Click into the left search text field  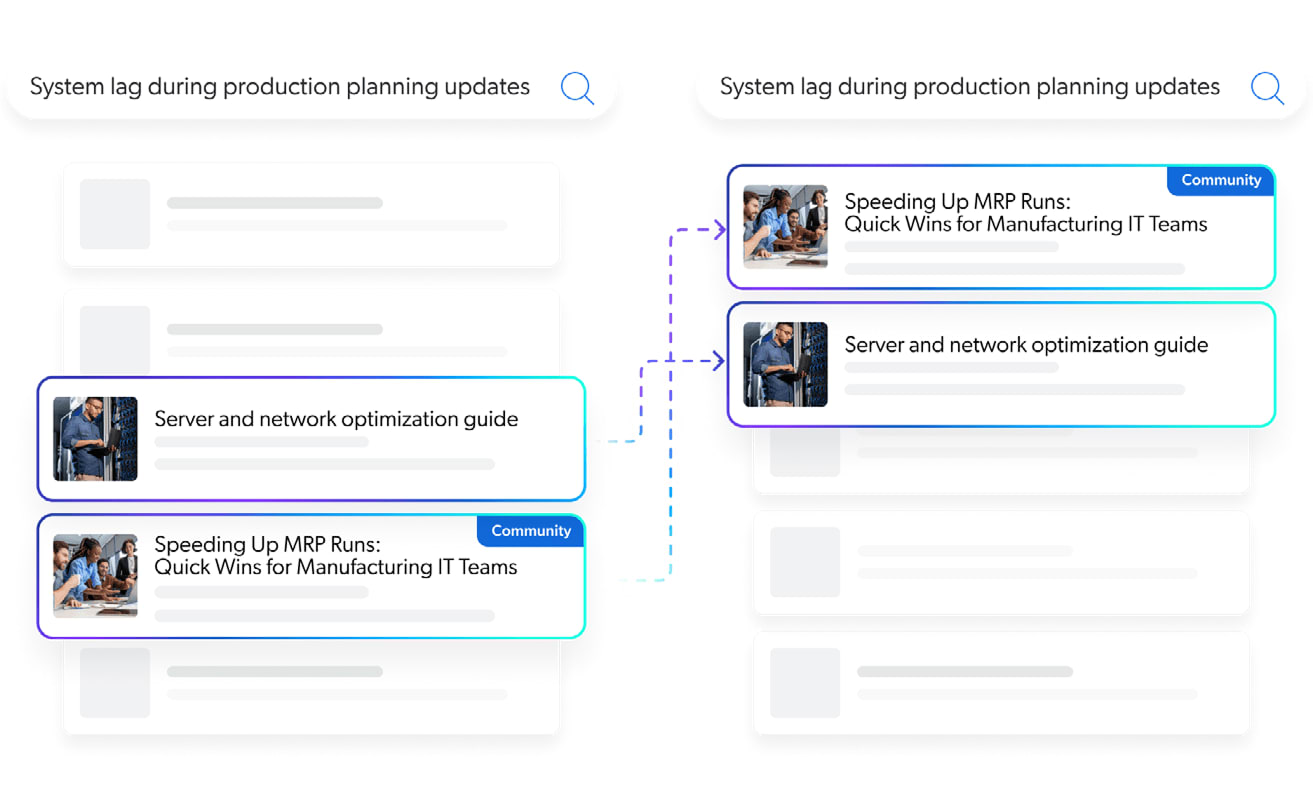pyautogui.click(x=280, y=87)
